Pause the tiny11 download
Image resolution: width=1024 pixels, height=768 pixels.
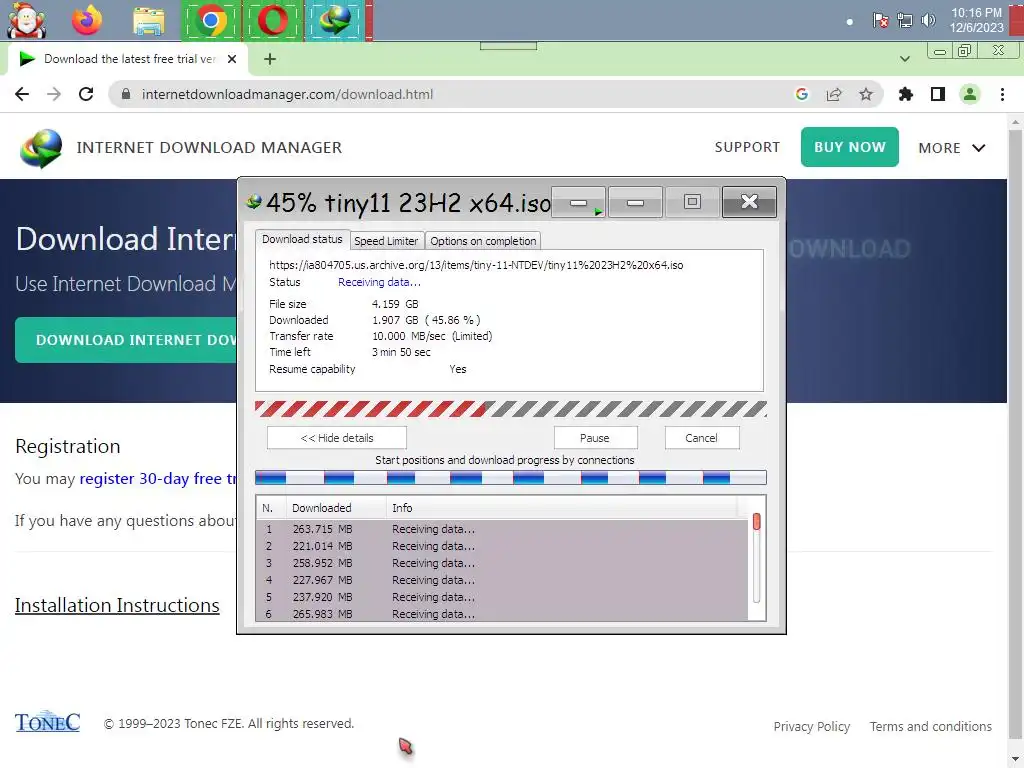point(595,438)
